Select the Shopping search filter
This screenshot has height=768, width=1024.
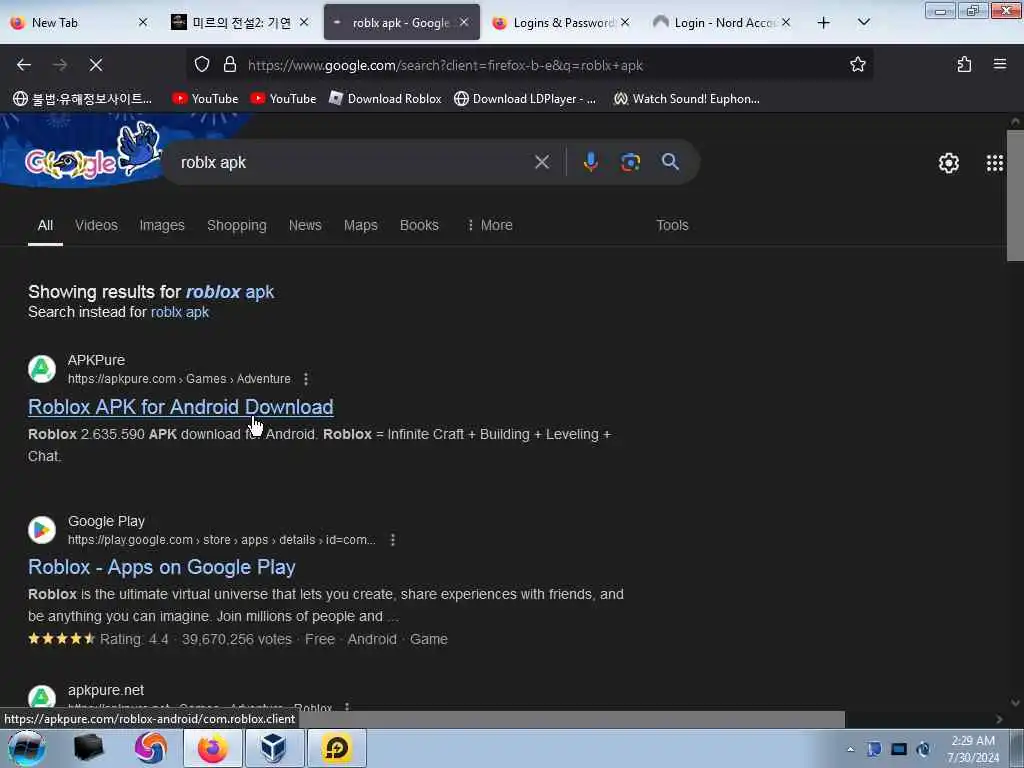tap(236, 225)
